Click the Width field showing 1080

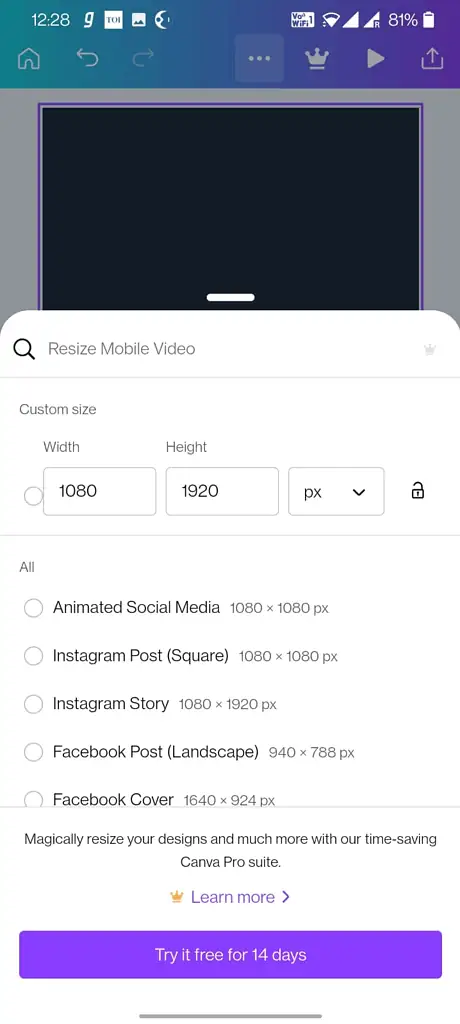99,491
